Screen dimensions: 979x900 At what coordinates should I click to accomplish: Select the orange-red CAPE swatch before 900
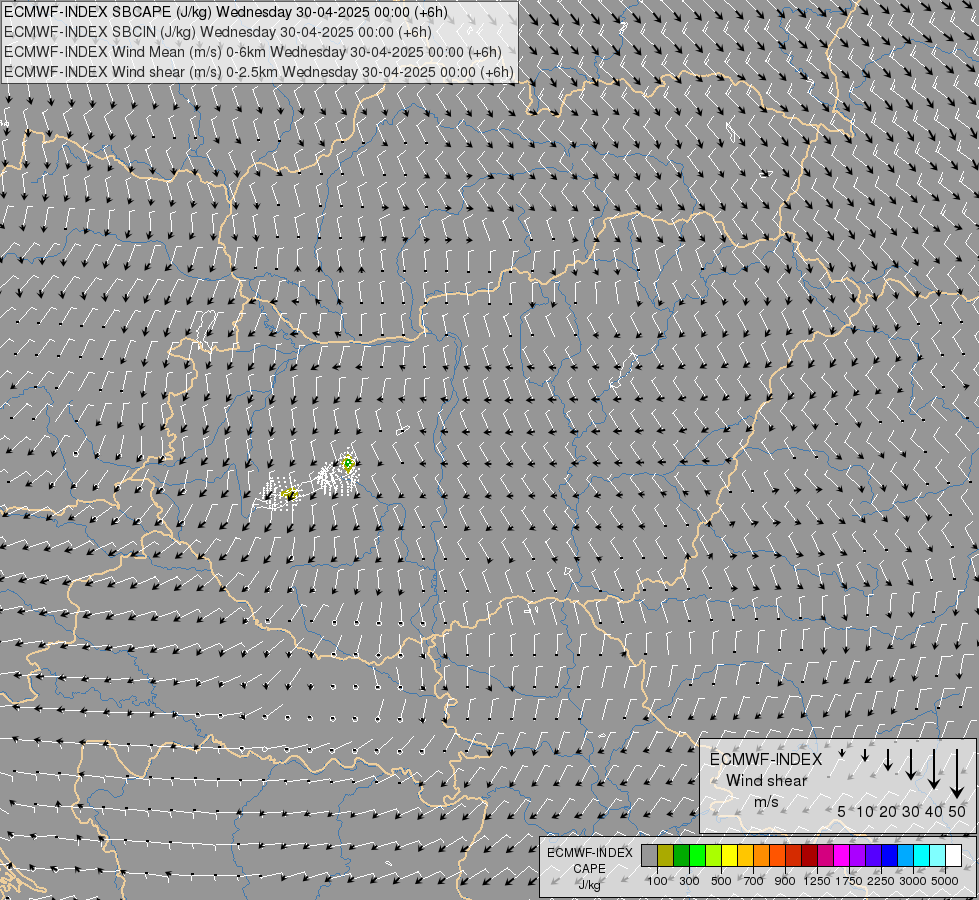pos(777,856)
